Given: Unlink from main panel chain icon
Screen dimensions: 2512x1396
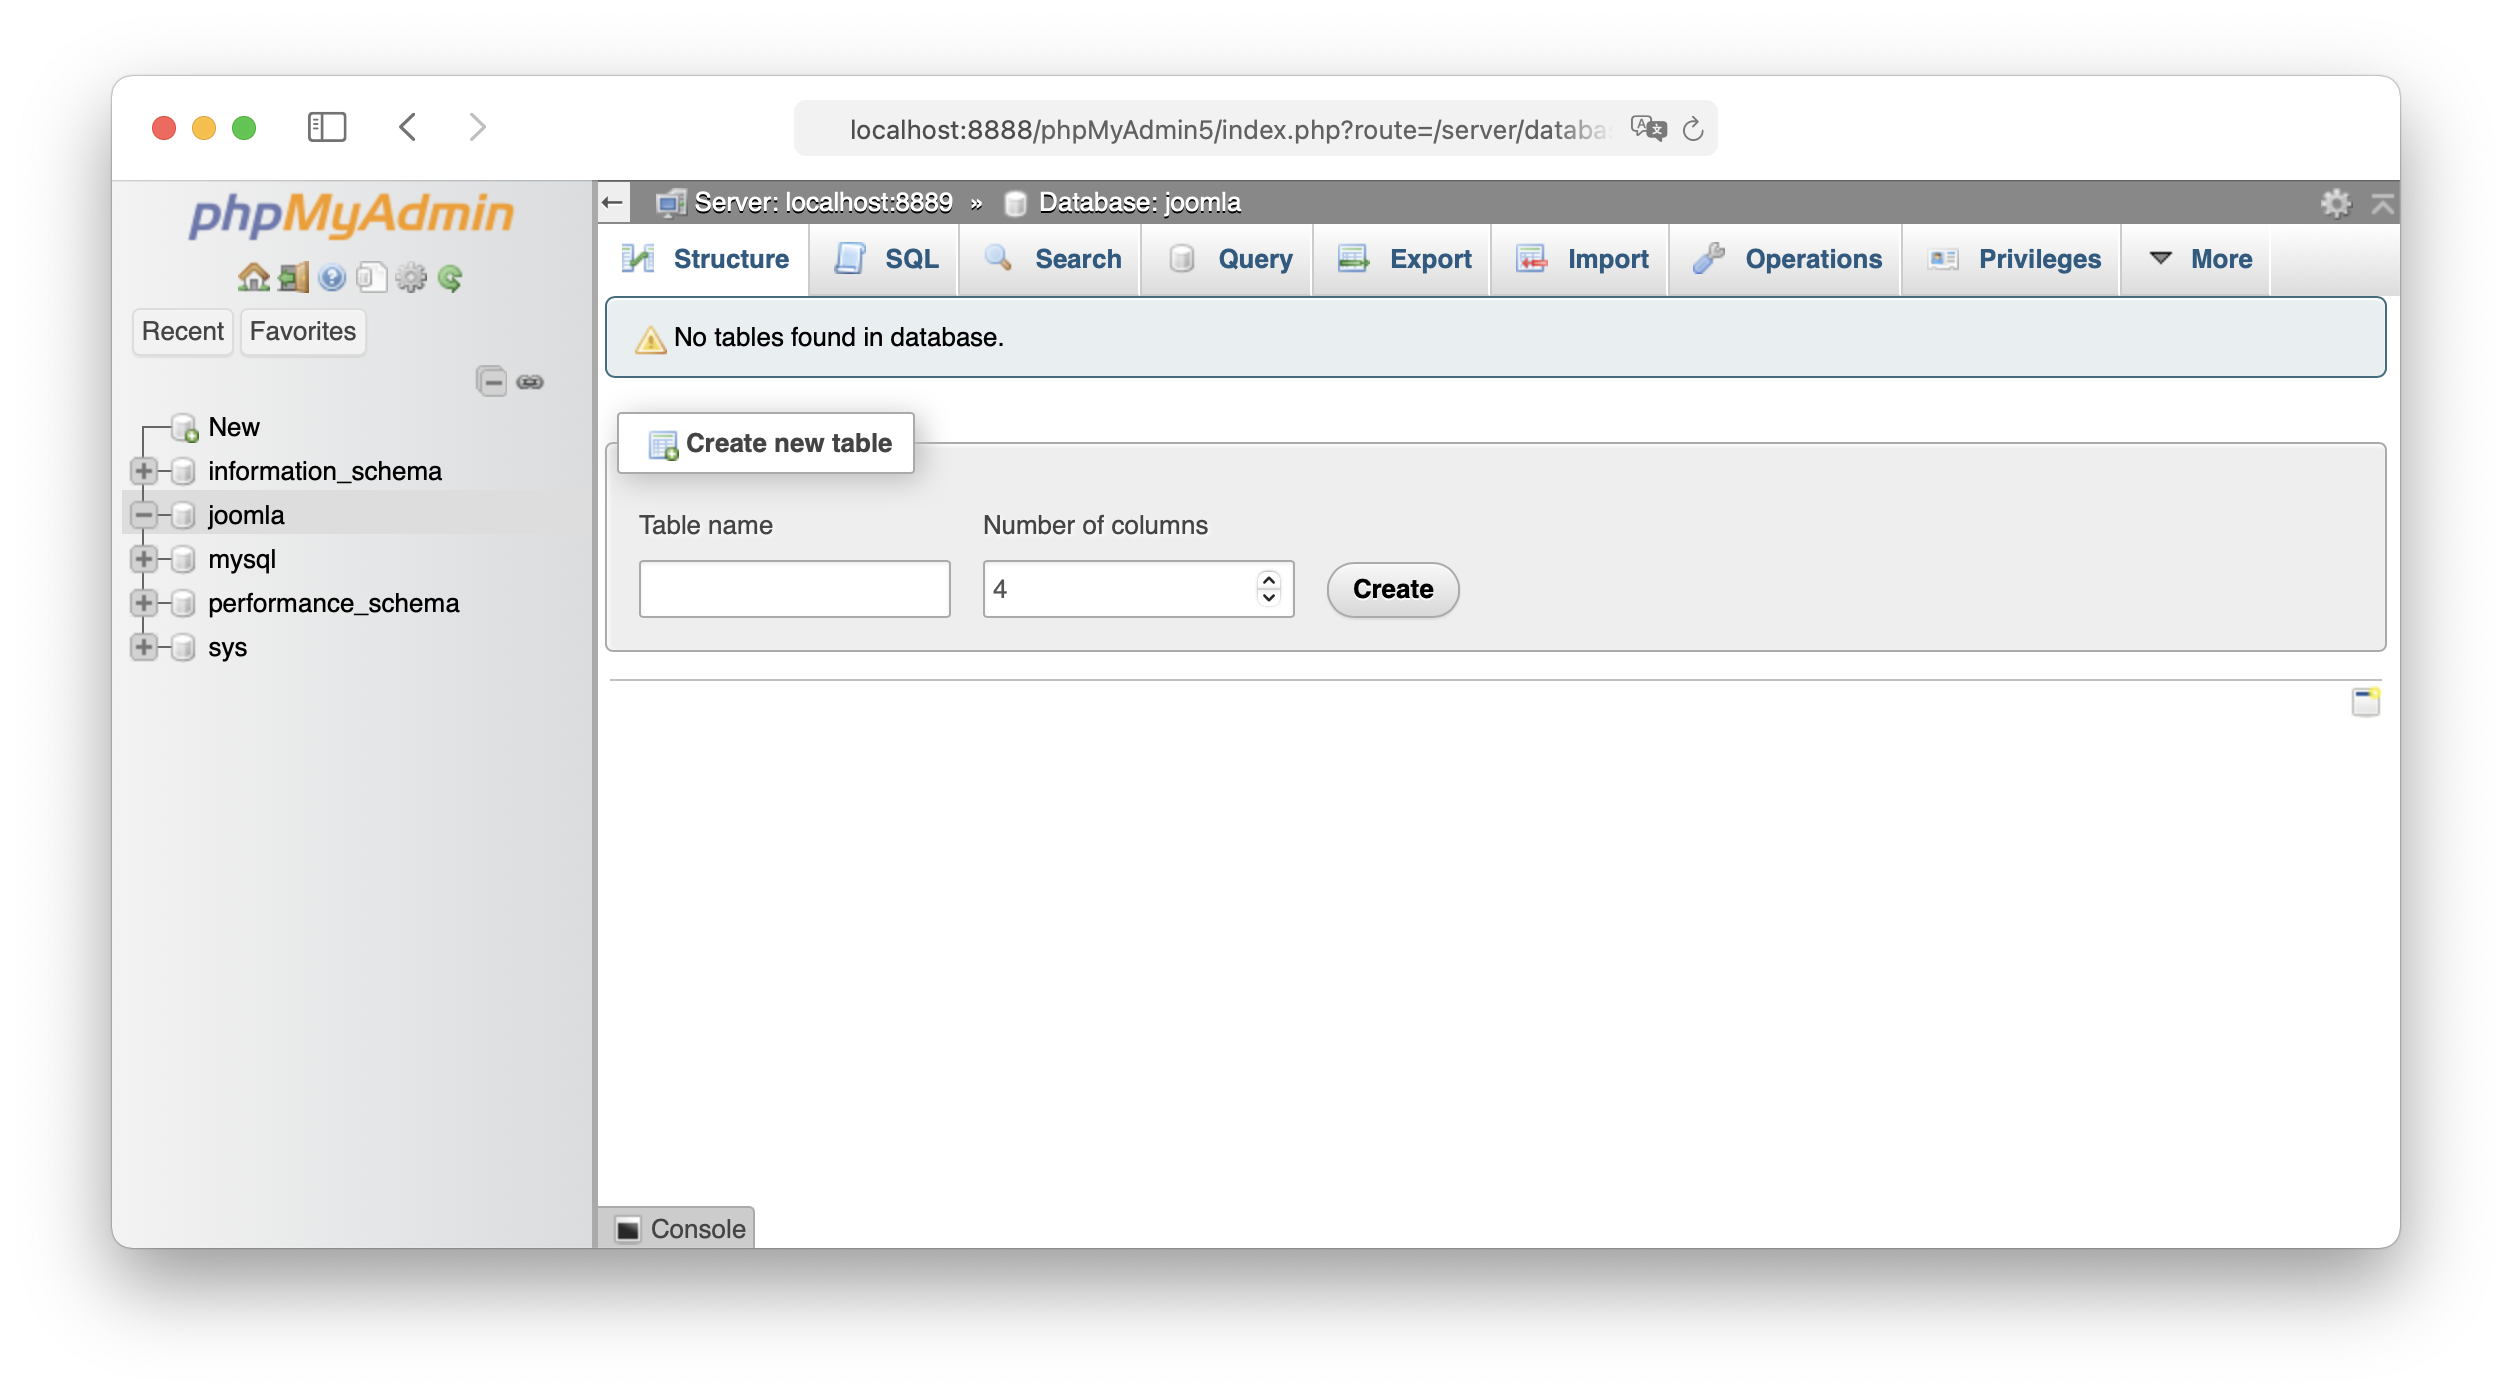Looking at the screenshot, I should [530, 382].
